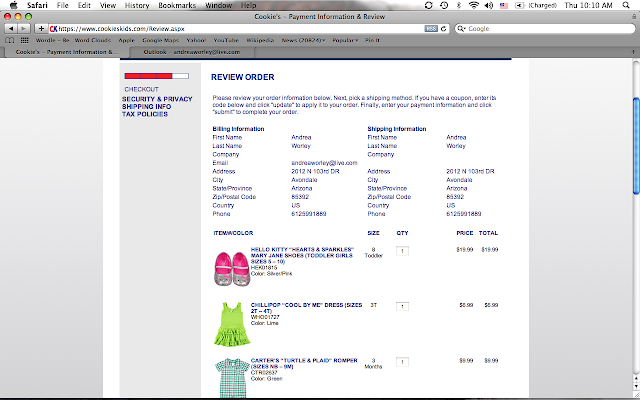Image resolution: width=640 pixels, height=400 pixels.
Task: Click the clock showing Thu 10:10 AM
Action: pos(588,5)
